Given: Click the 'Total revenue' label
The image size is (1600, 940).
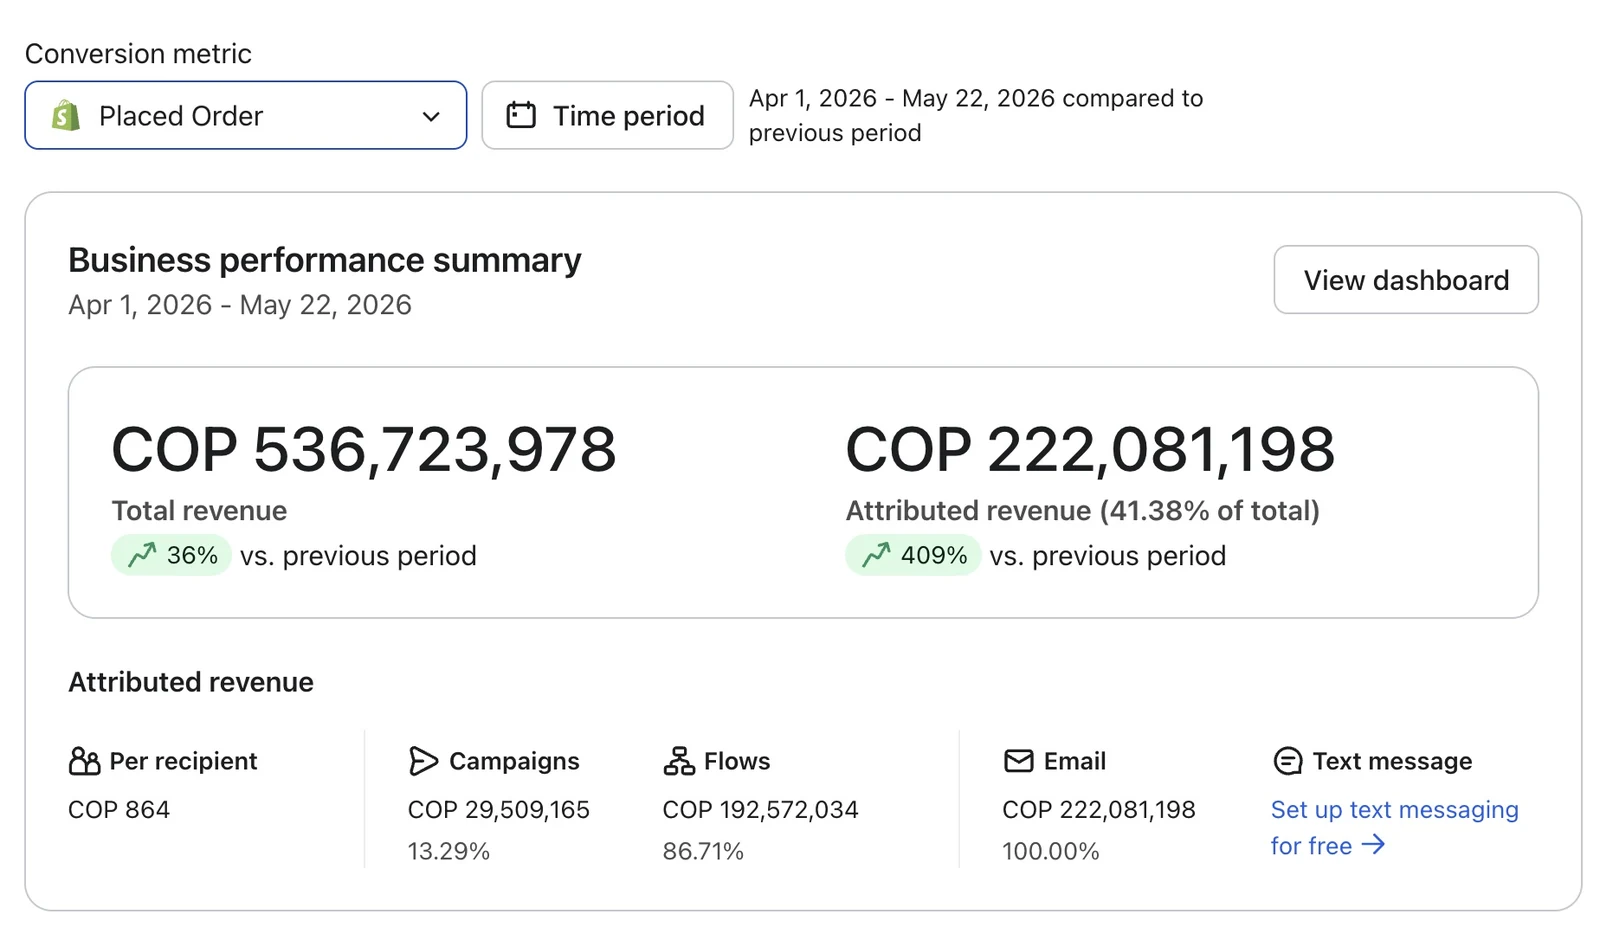Looking at the screenshot, I should pos(200,511).
